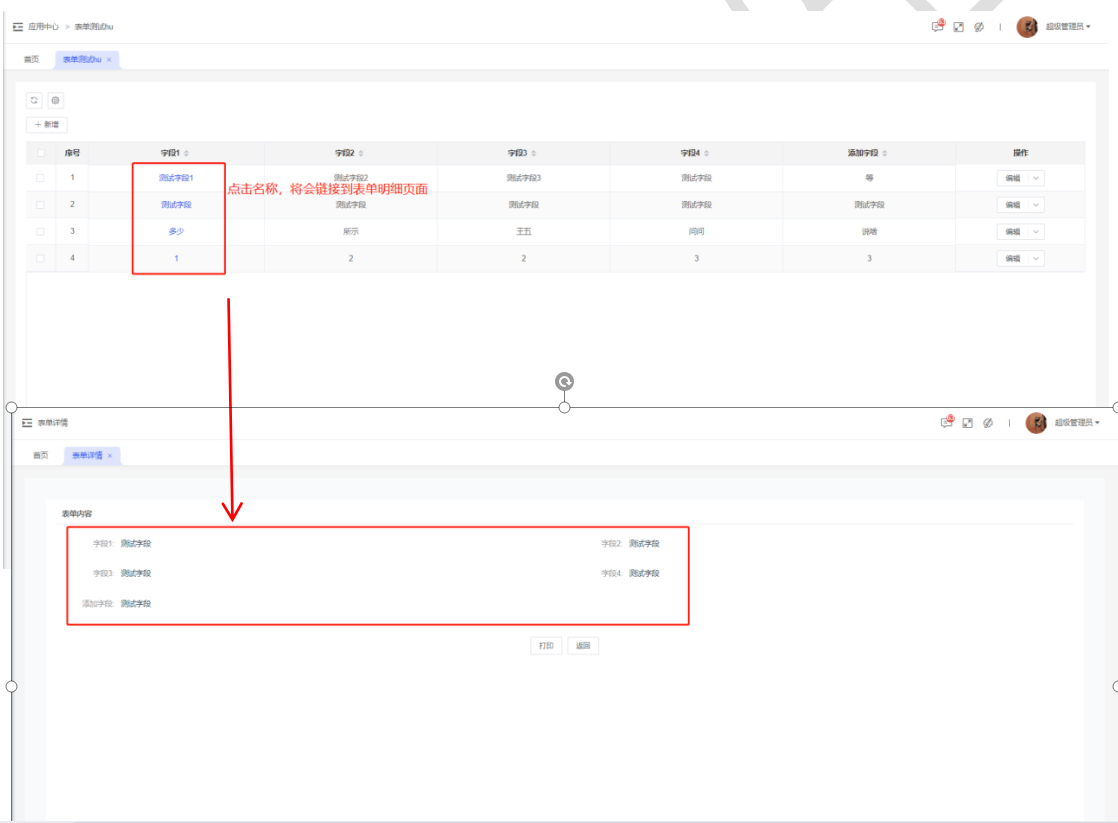
Task: Collapse the sidebar menu beside the 表单详情 title
Action: tap(27, 423)
